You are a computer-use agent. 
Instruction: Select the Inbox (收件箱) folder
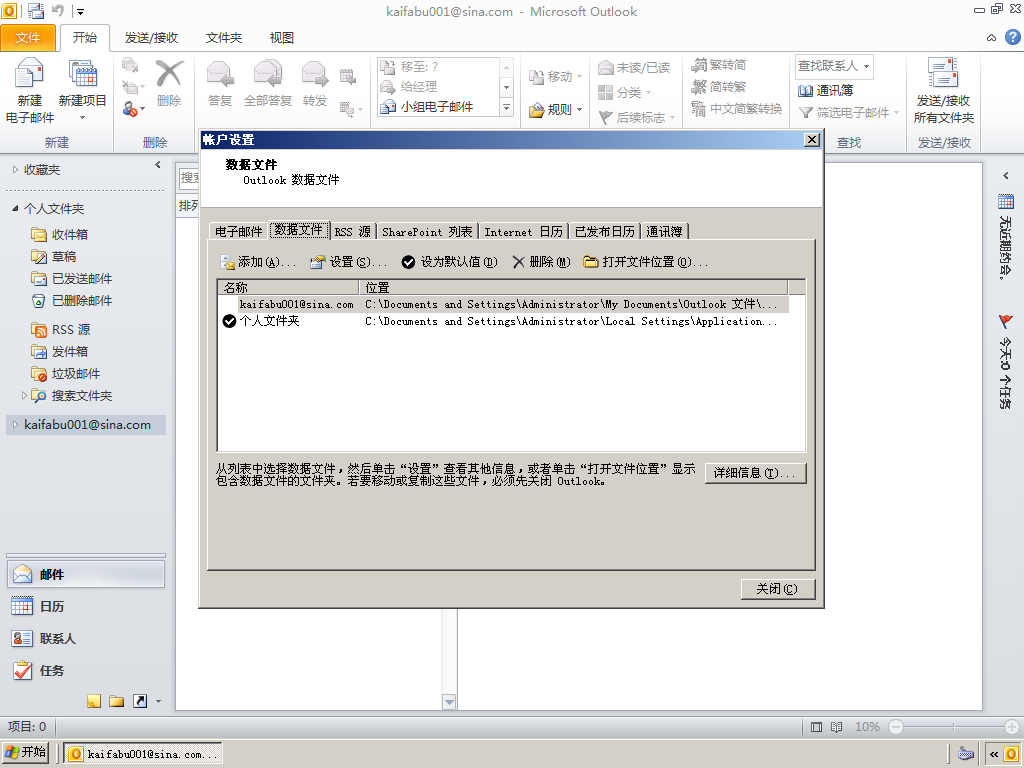coord(69,234)
